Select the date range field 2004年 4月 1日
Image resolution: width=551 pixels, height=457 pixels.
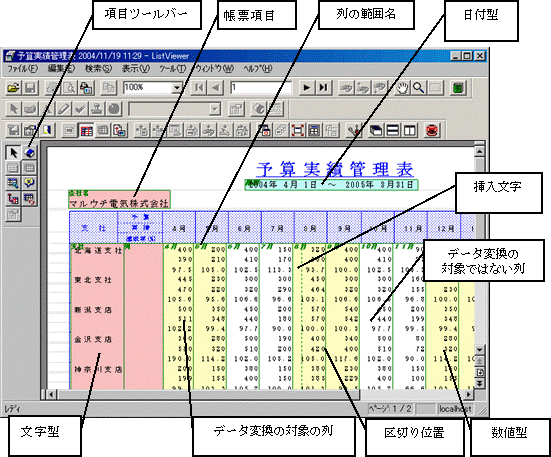pyautogui.click(x=331, y=185)
